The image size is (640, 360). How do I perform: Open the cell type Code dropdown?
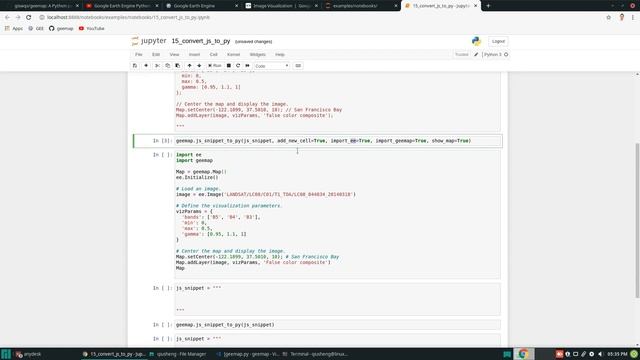point(271,66)
